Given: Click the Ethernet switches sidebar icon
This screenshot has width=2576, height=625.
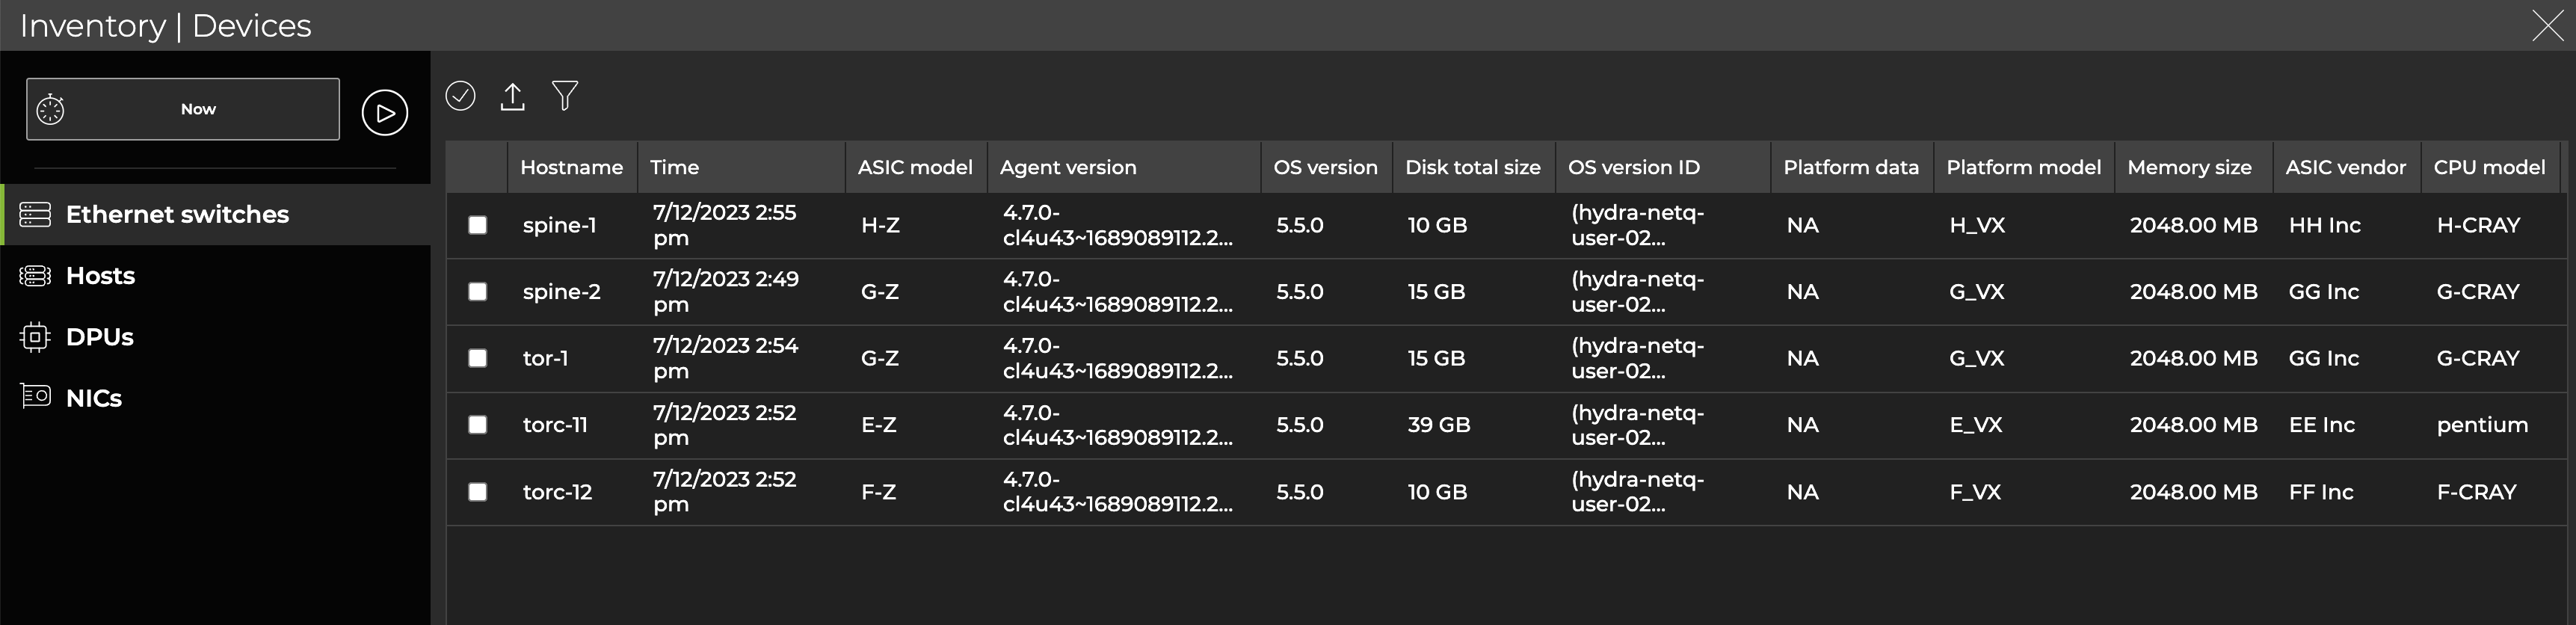Looking at the screenshot, I should coord(35,214).
